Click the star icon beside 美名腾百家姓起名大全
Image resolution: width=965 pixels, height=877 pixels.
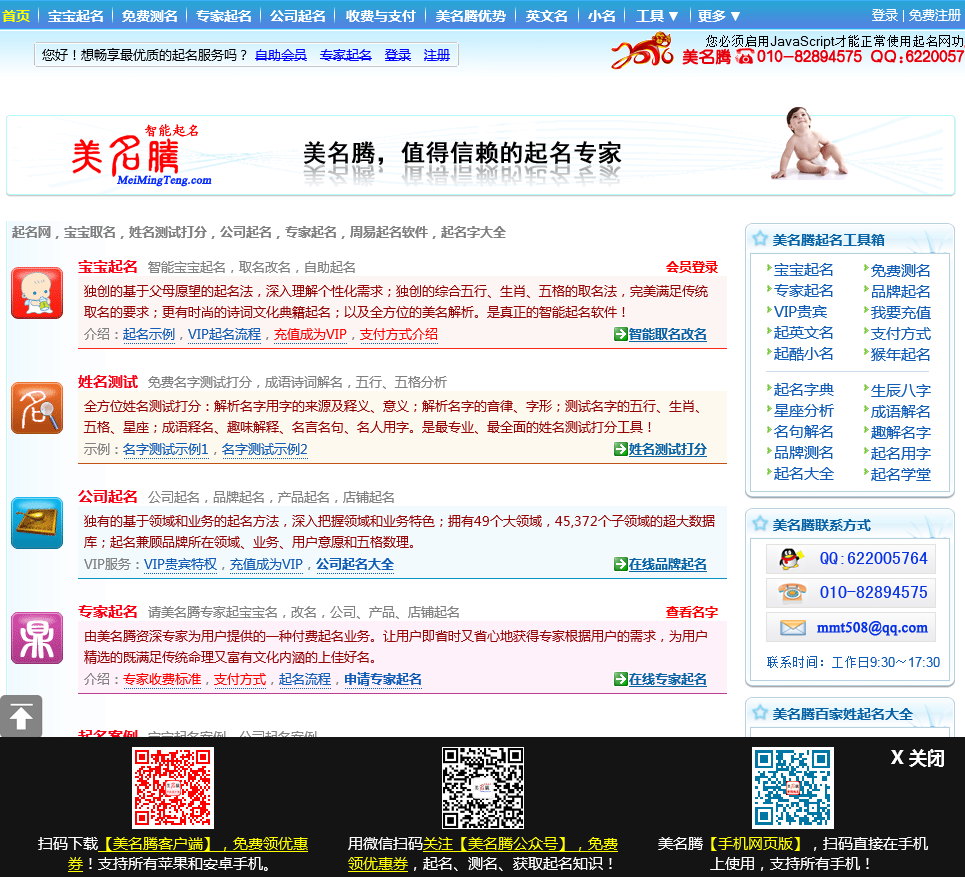click(x=760, y=713)
